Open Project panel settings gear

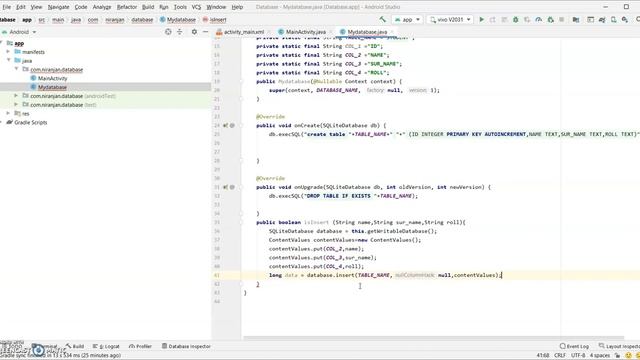pos(194,31)
